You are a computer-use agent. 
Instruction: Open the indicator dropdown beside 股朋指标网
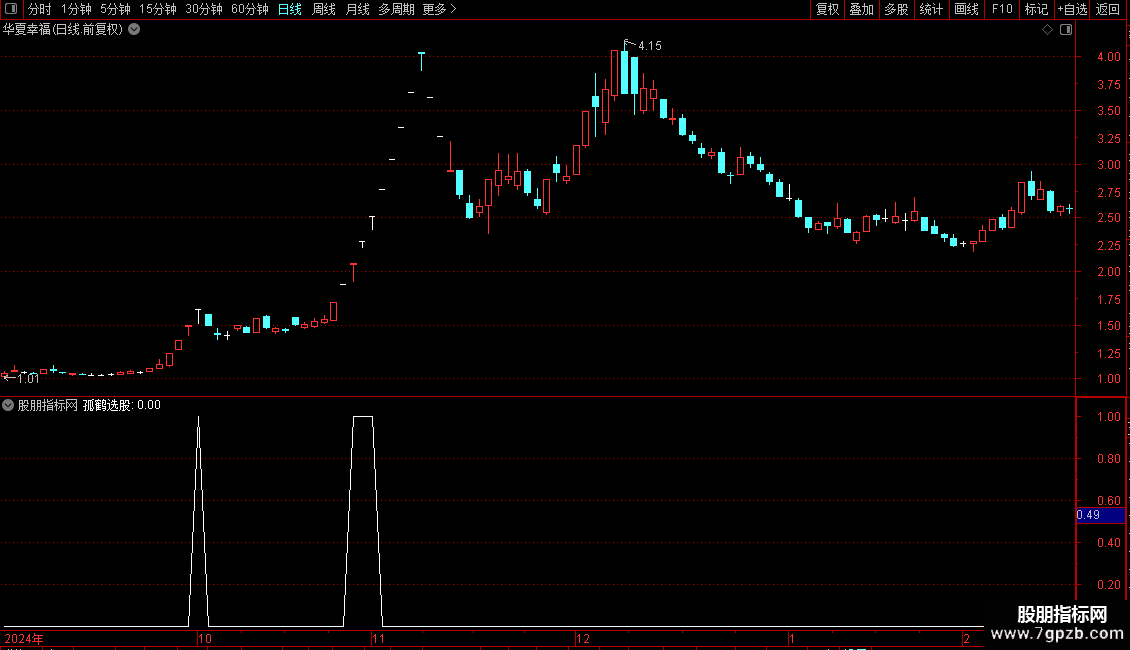(8, 405)
